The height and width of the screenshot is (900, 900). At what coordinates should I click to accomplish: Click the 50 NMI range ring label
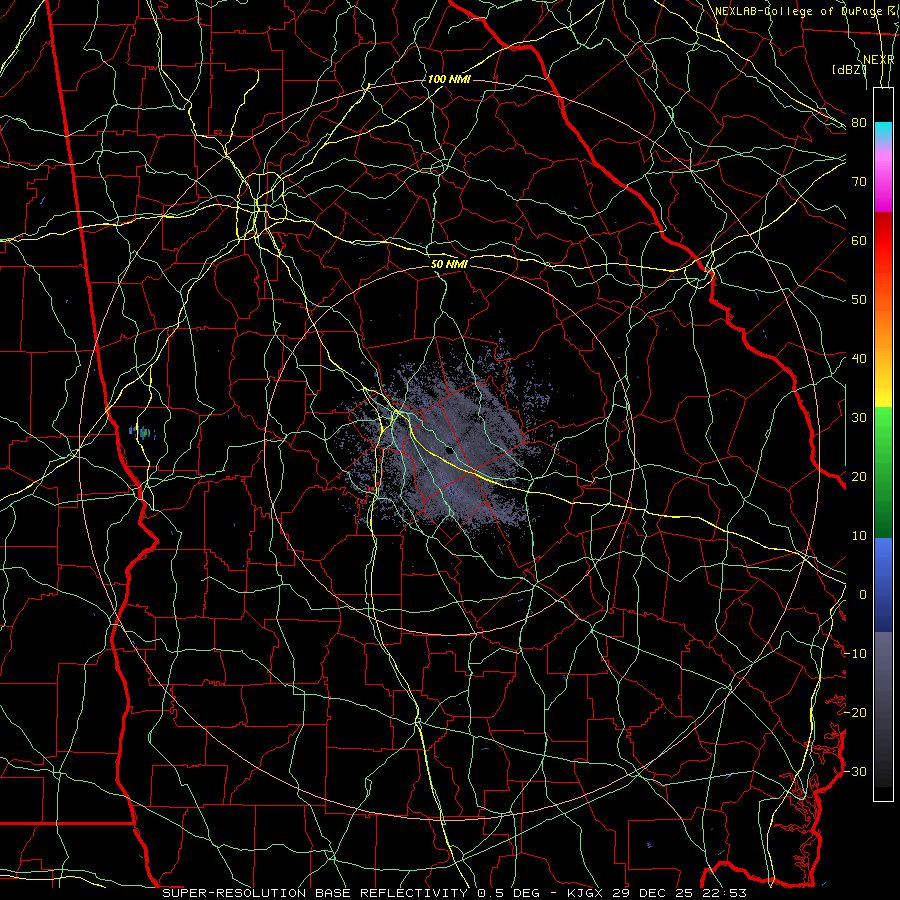[449, 265]
